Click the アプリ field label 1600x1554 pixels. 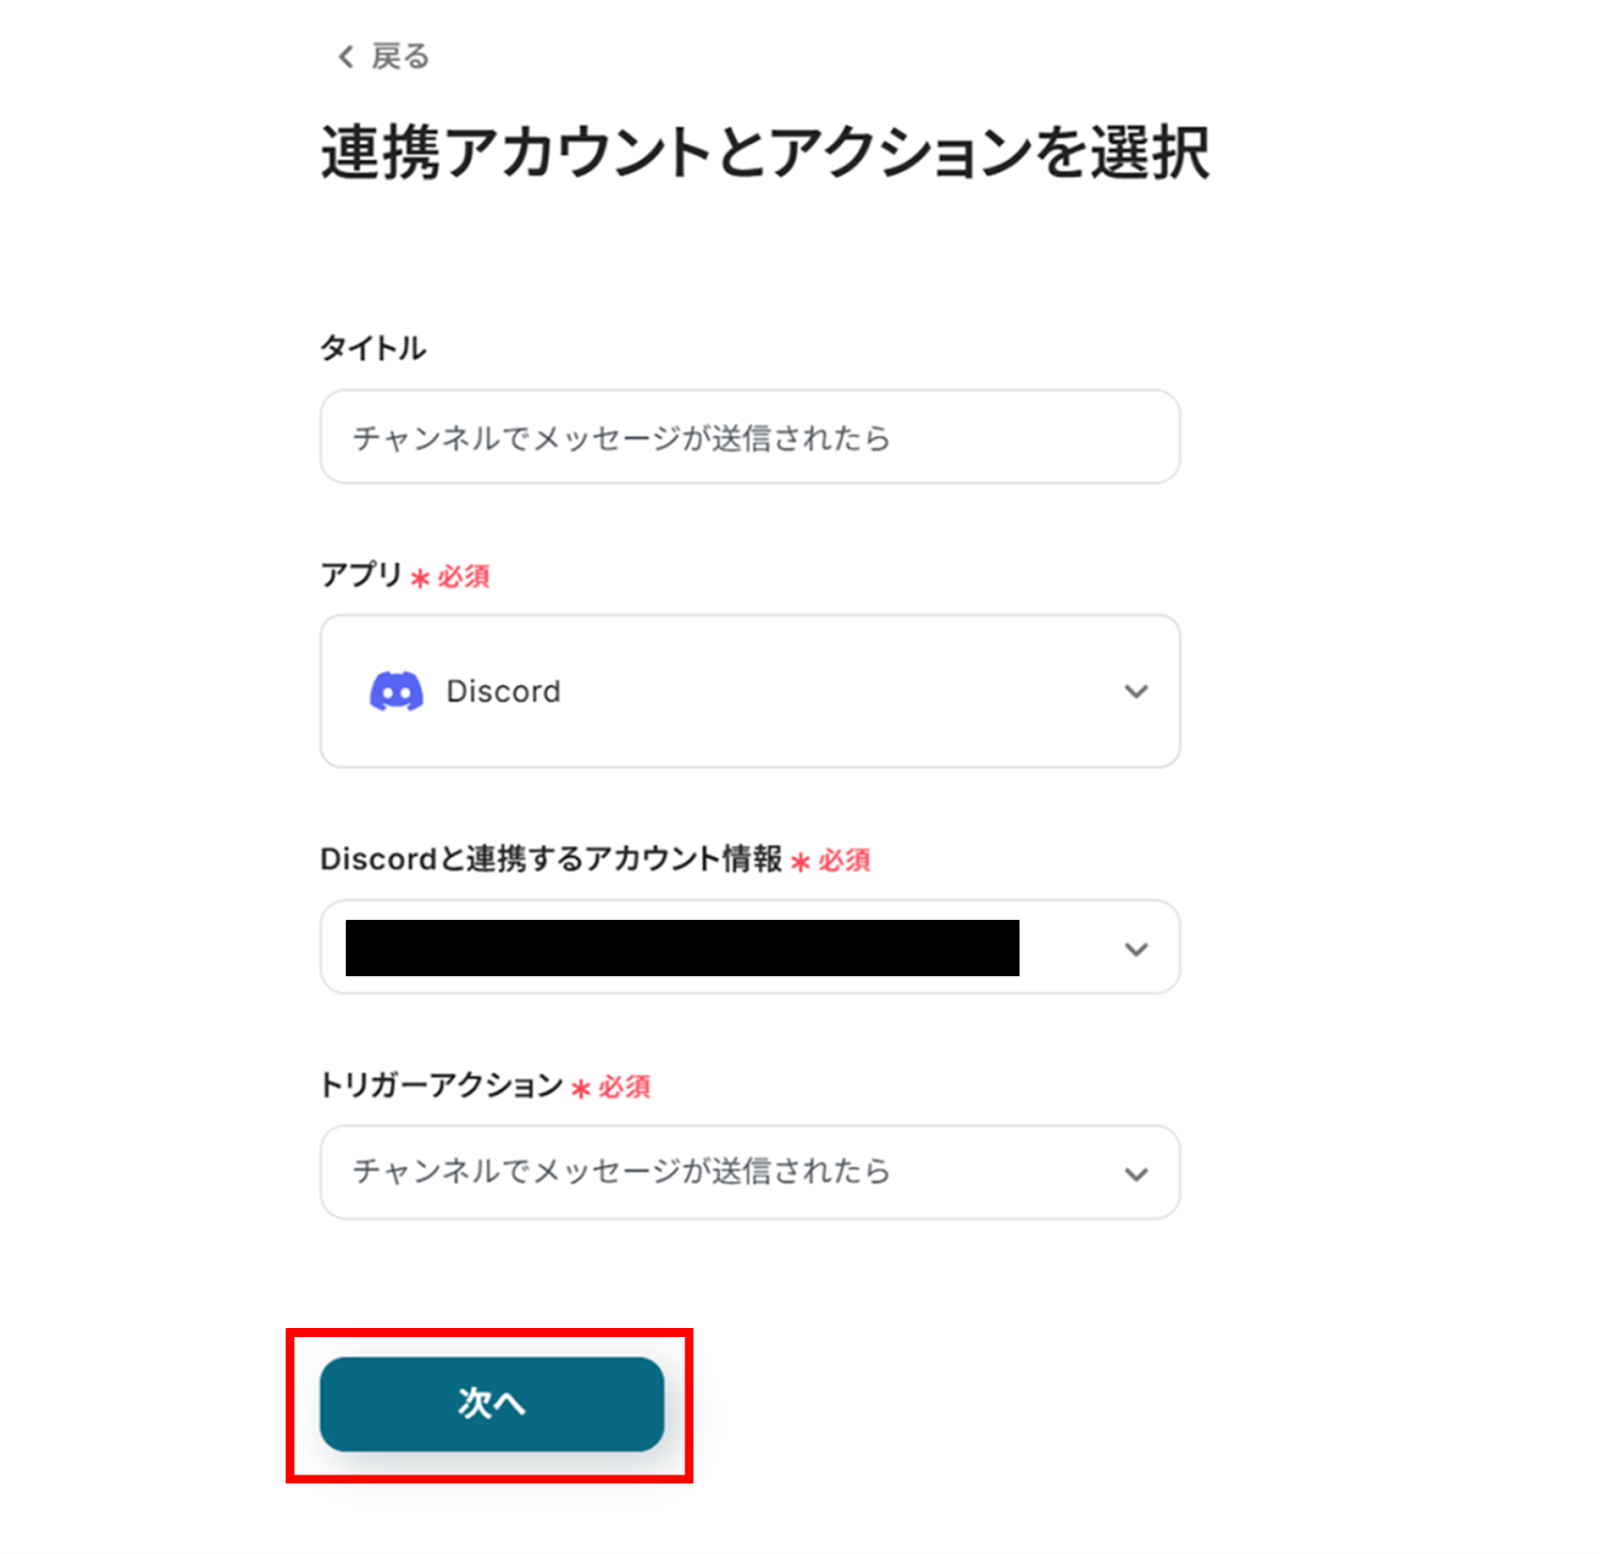[361, 575]
